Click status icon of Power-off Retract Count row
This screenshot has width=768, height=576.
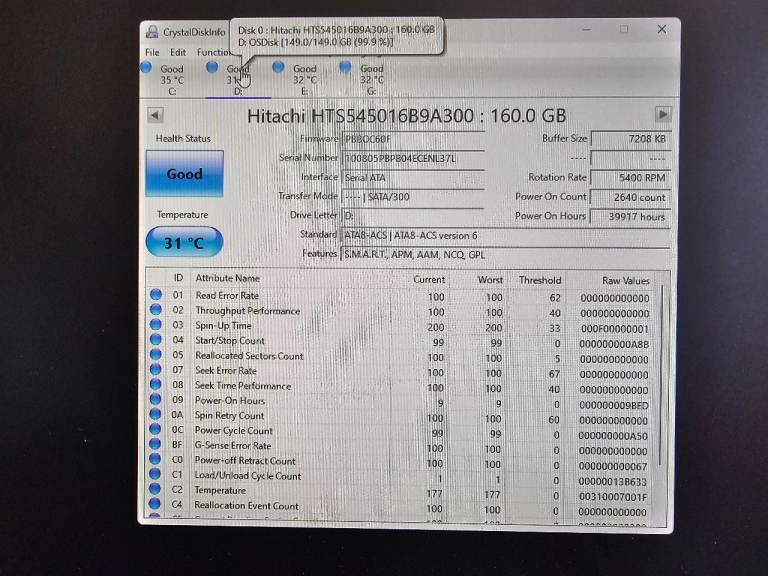[155, 459]
